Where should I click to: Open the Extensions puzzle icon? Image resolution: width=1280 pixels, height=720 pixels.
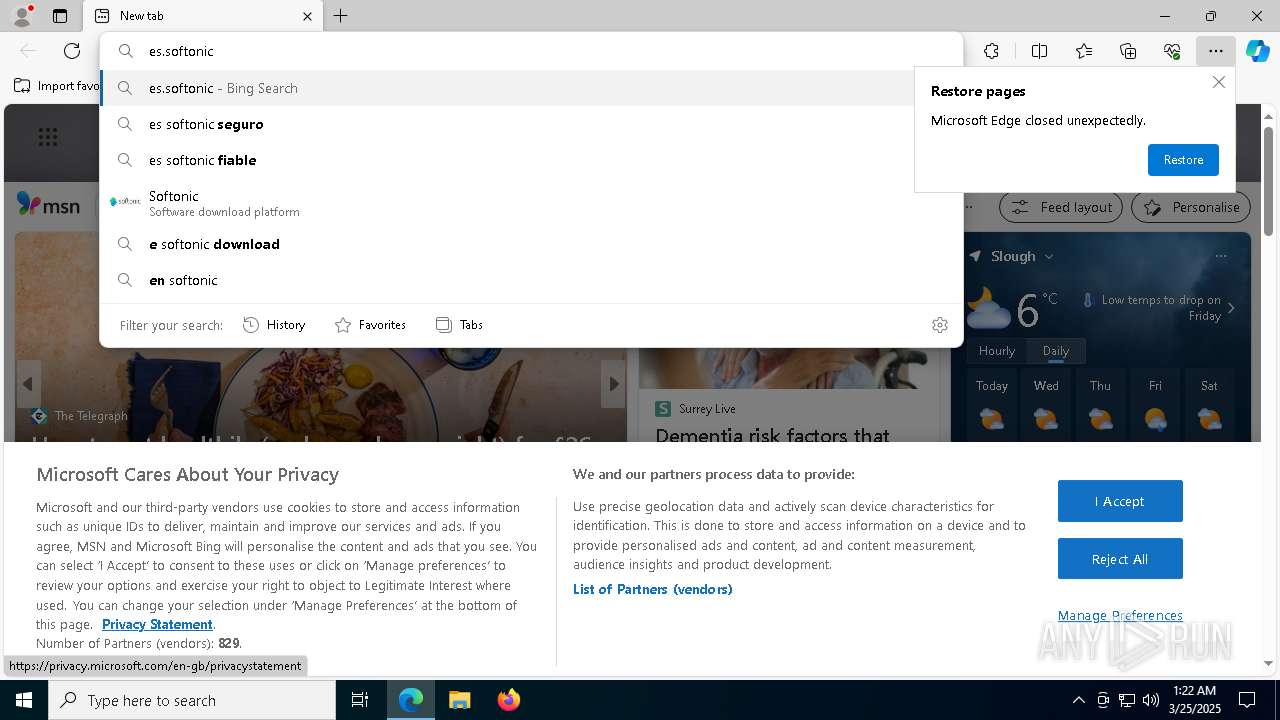(991, 51)
